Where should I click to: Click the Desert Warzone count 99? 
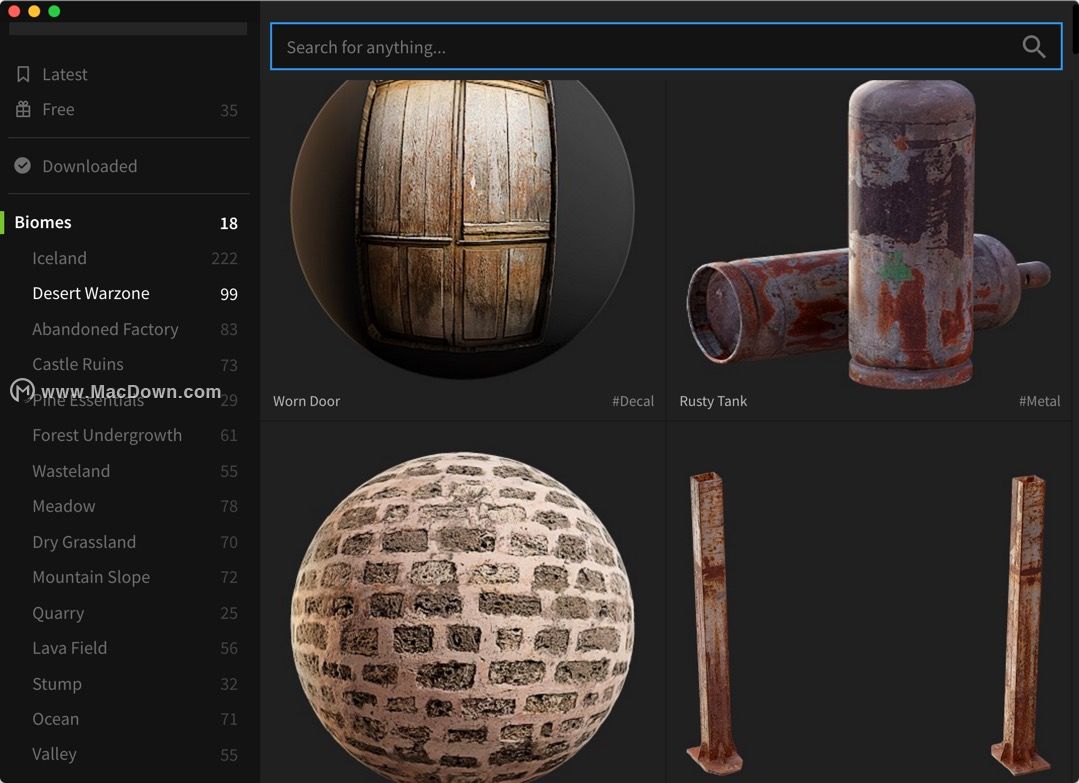click(x=229, y=294)
